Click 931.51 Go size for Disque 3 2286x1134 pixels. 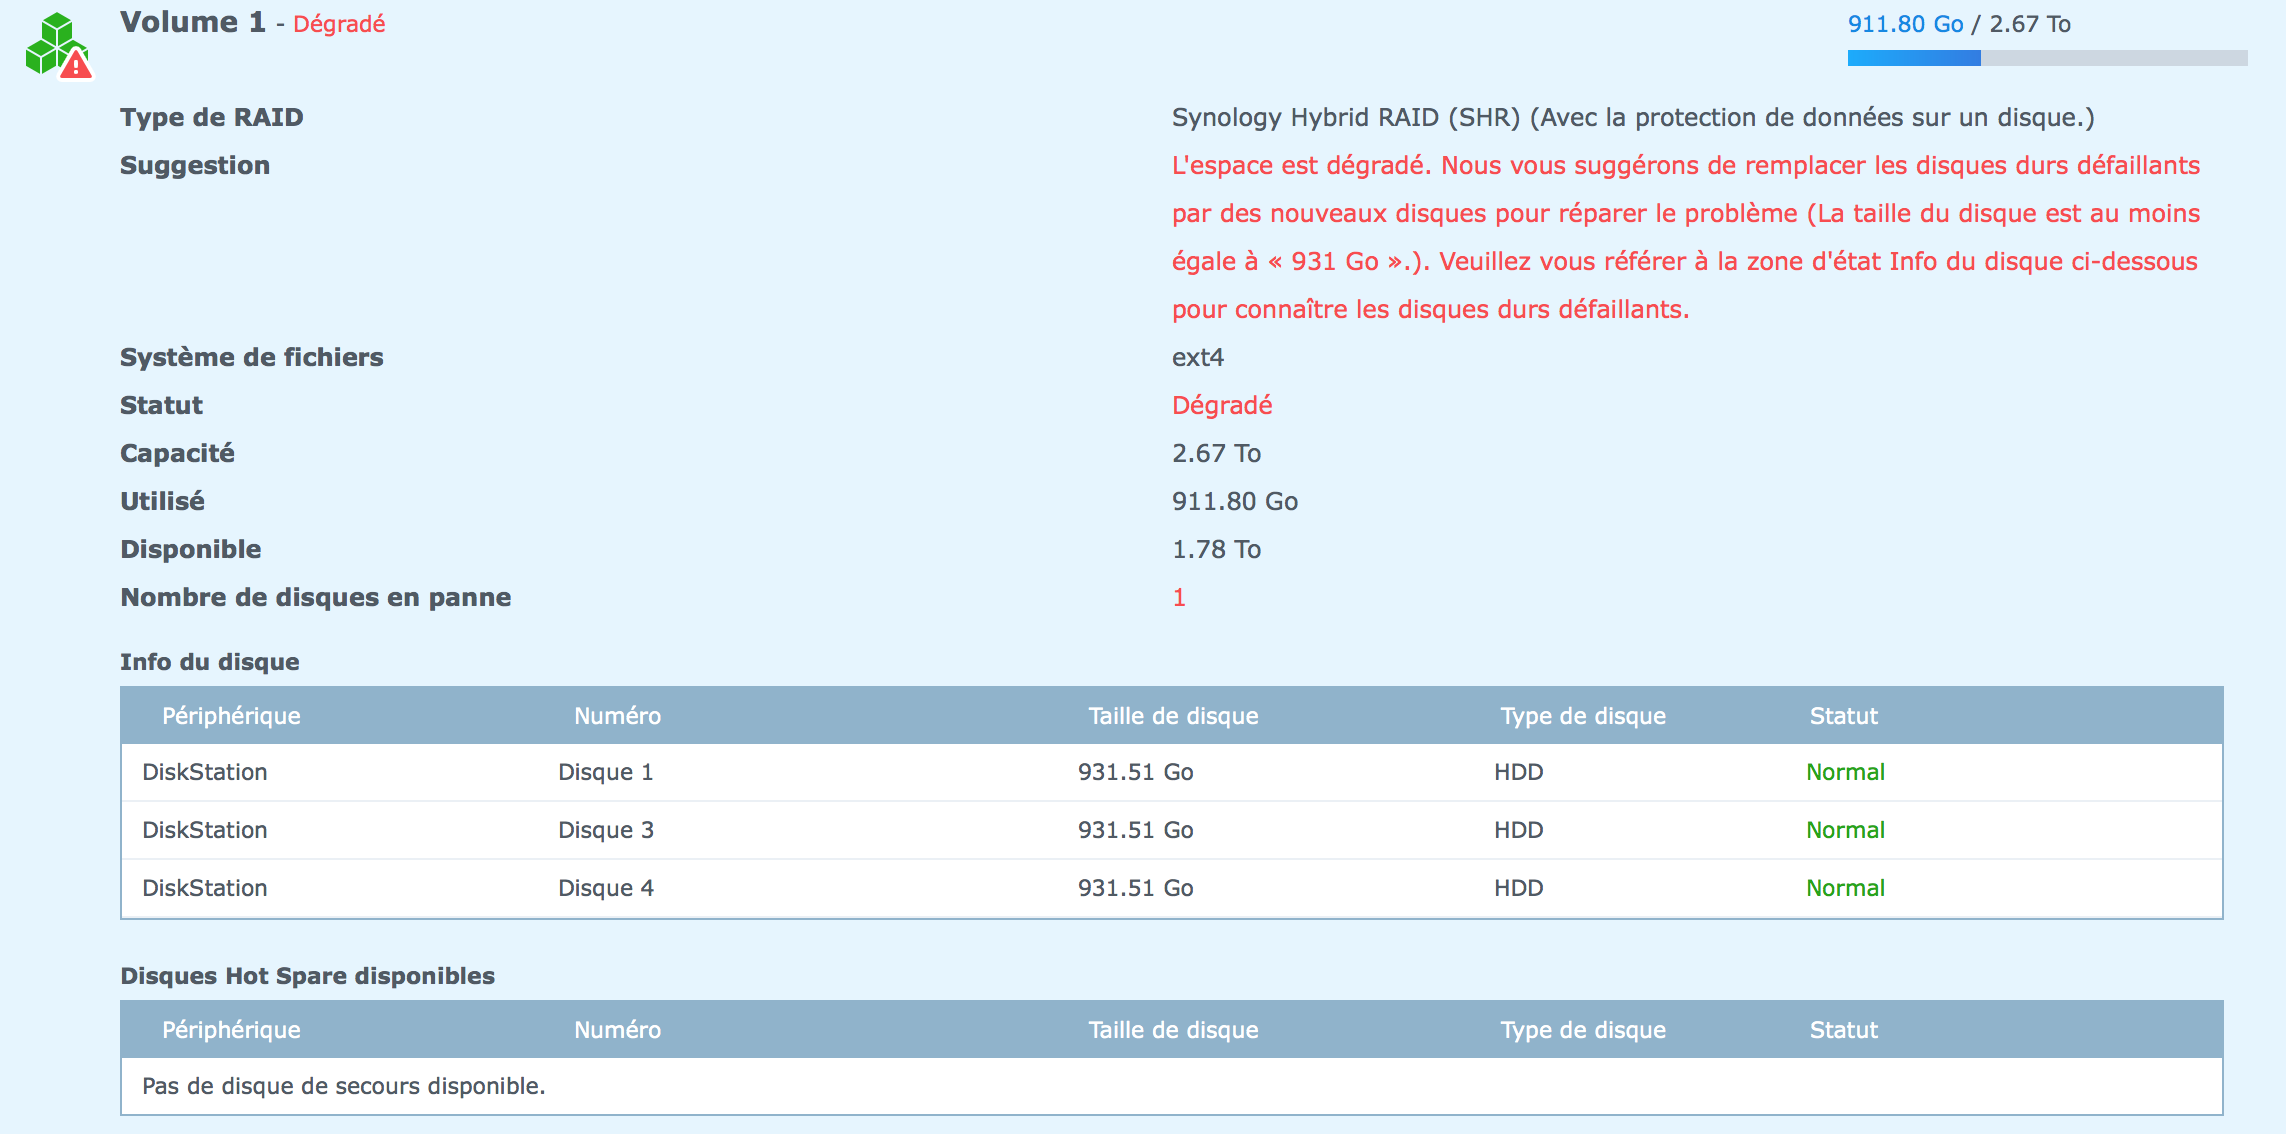pyautogui.click(x=1136, y=830)
